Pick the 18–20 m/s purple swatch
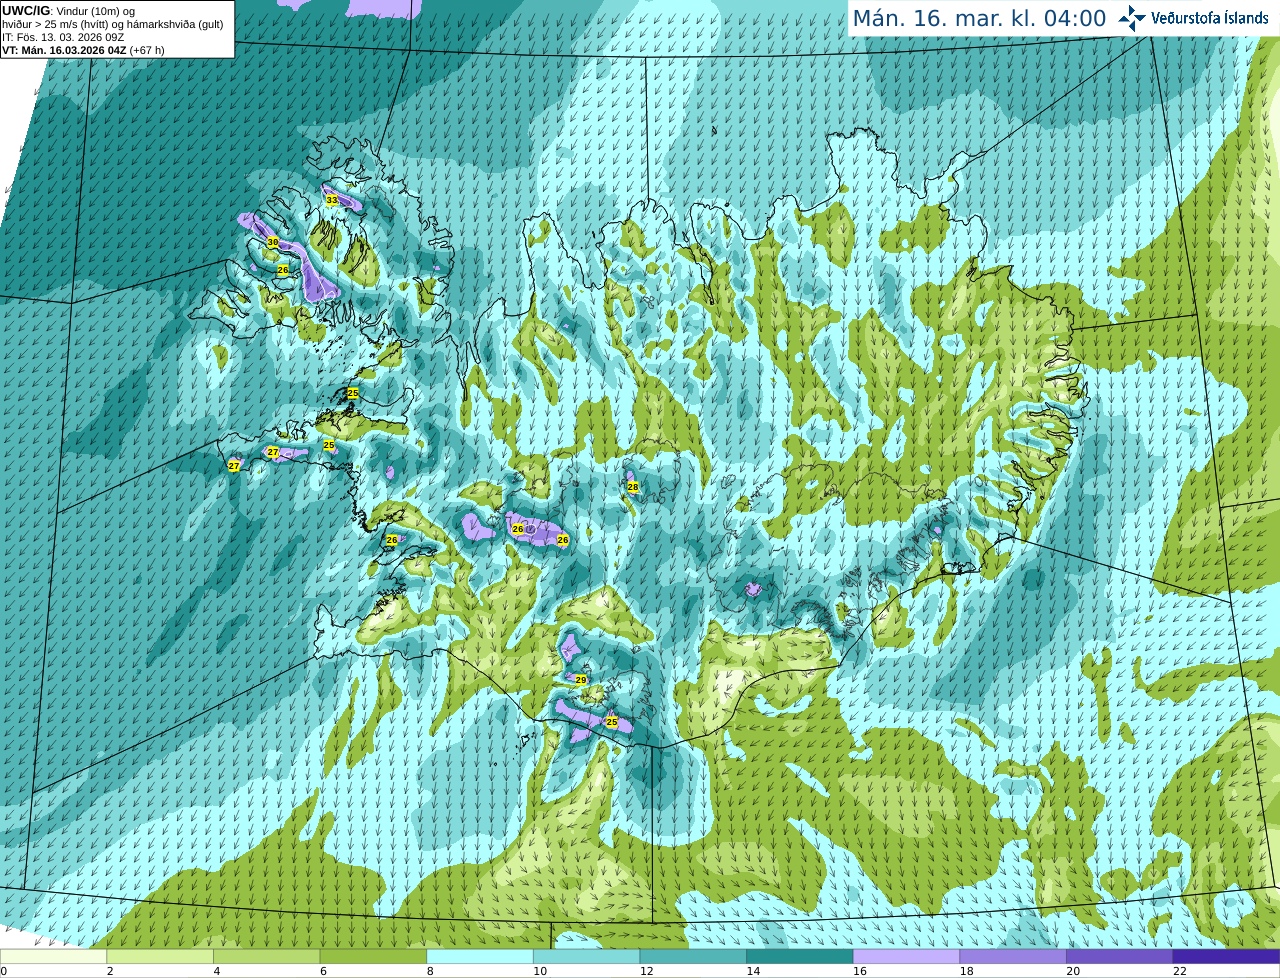 coord(1013,957)
